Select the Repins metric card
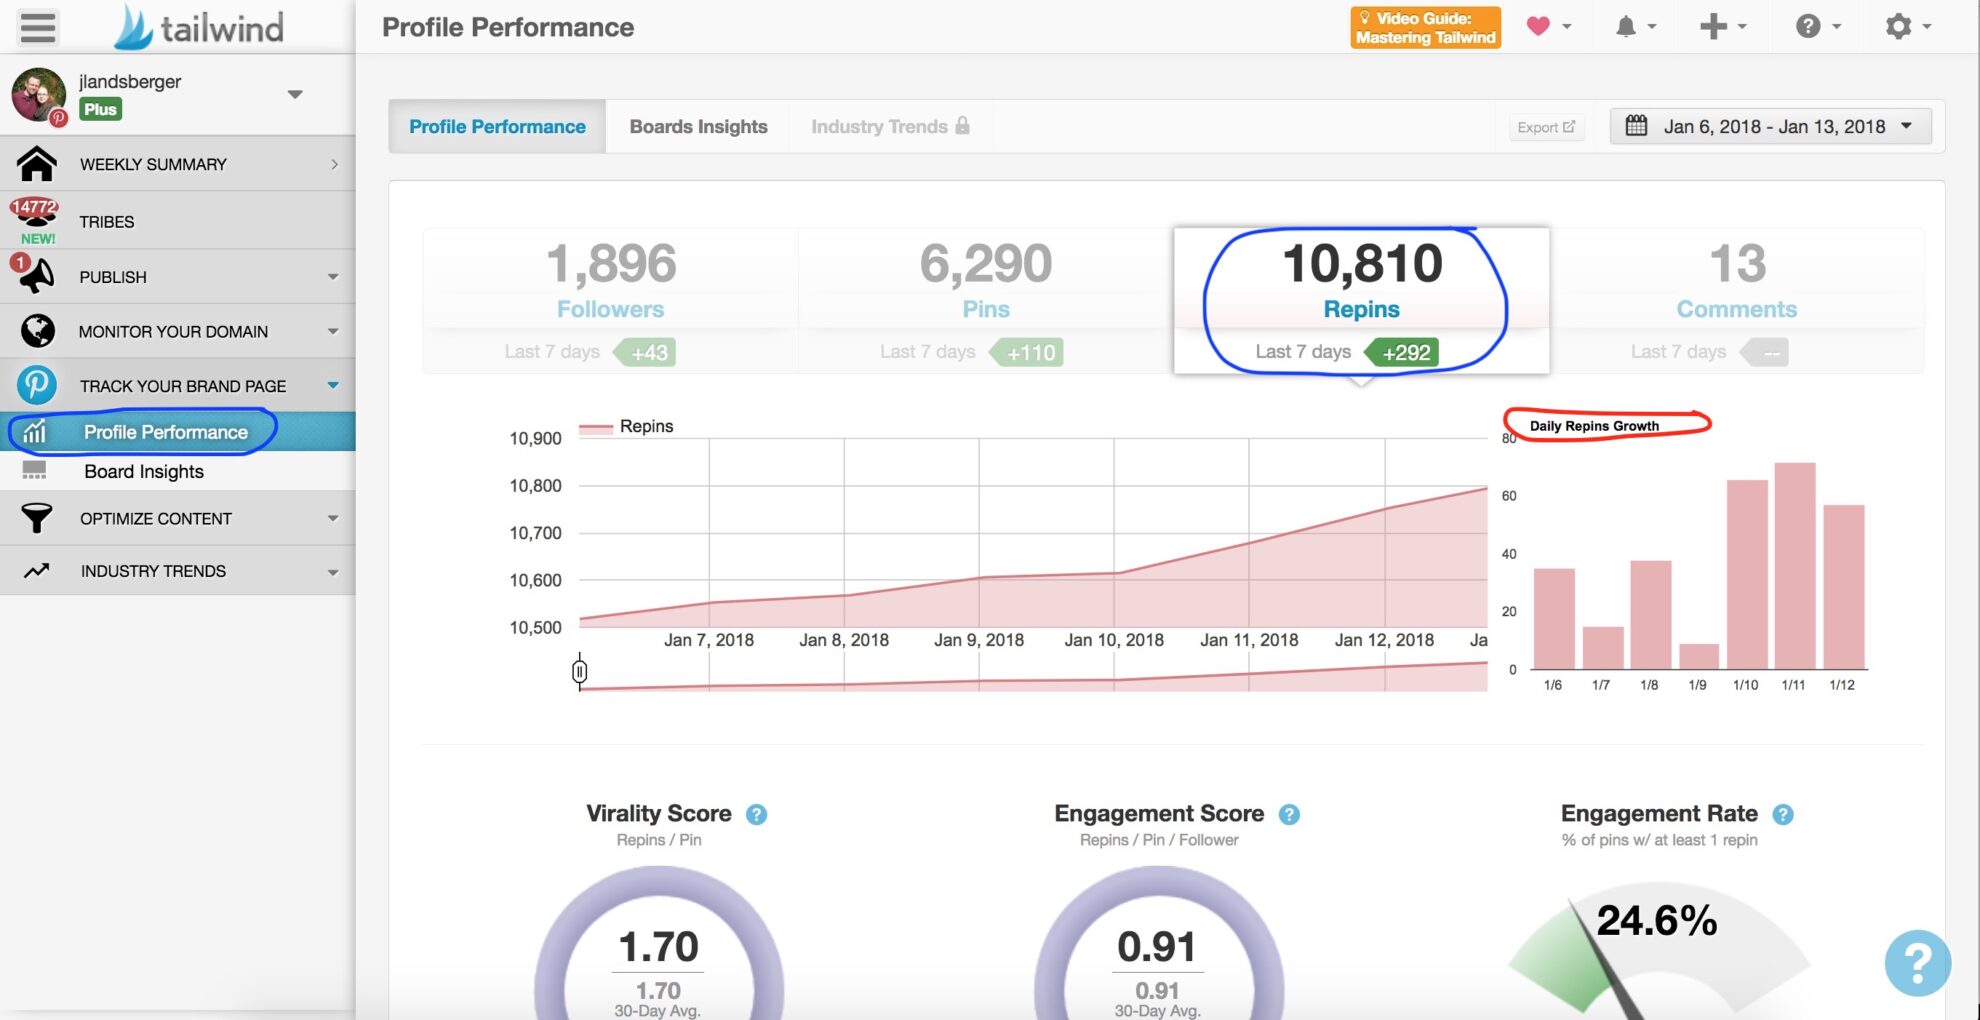The image size is (1980, 1020). click(1361, 300)
